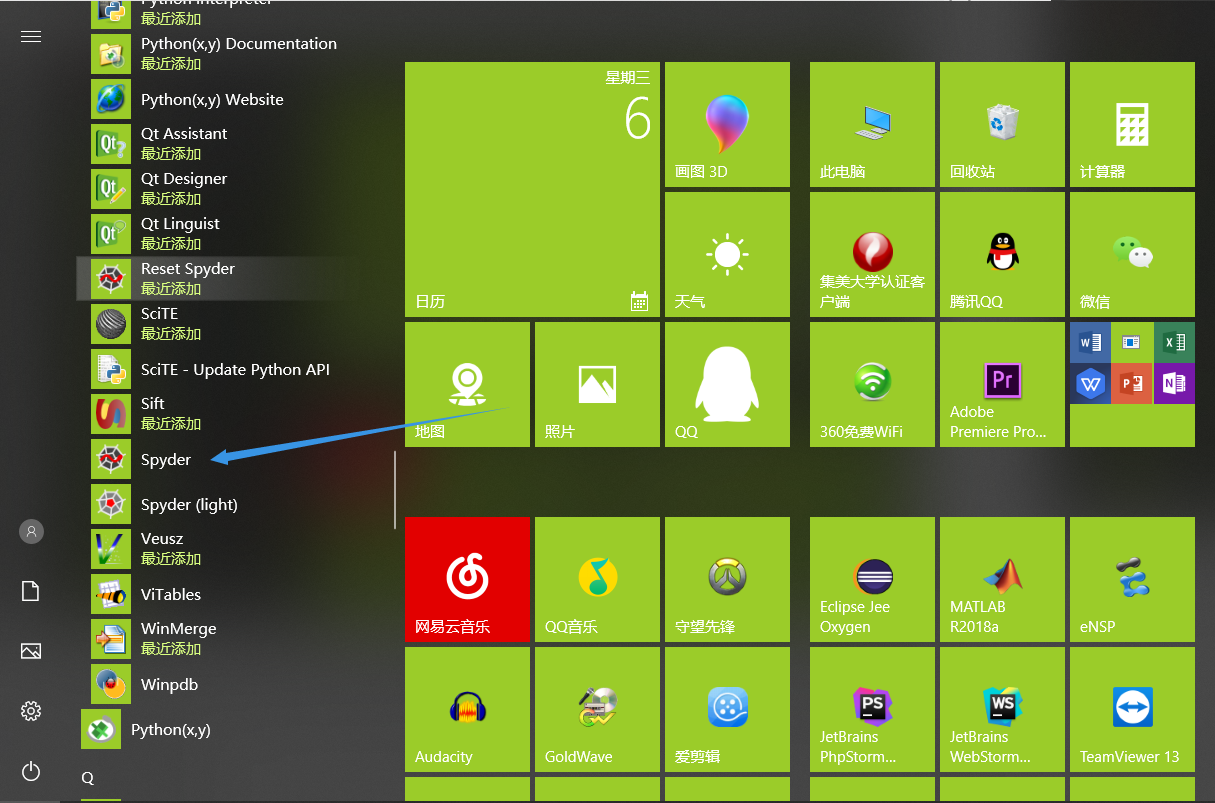The height and width of the screenshot is (803, 1215).
Task: Collapse the Python(x,y) folder group
Action: coord(233,729)
